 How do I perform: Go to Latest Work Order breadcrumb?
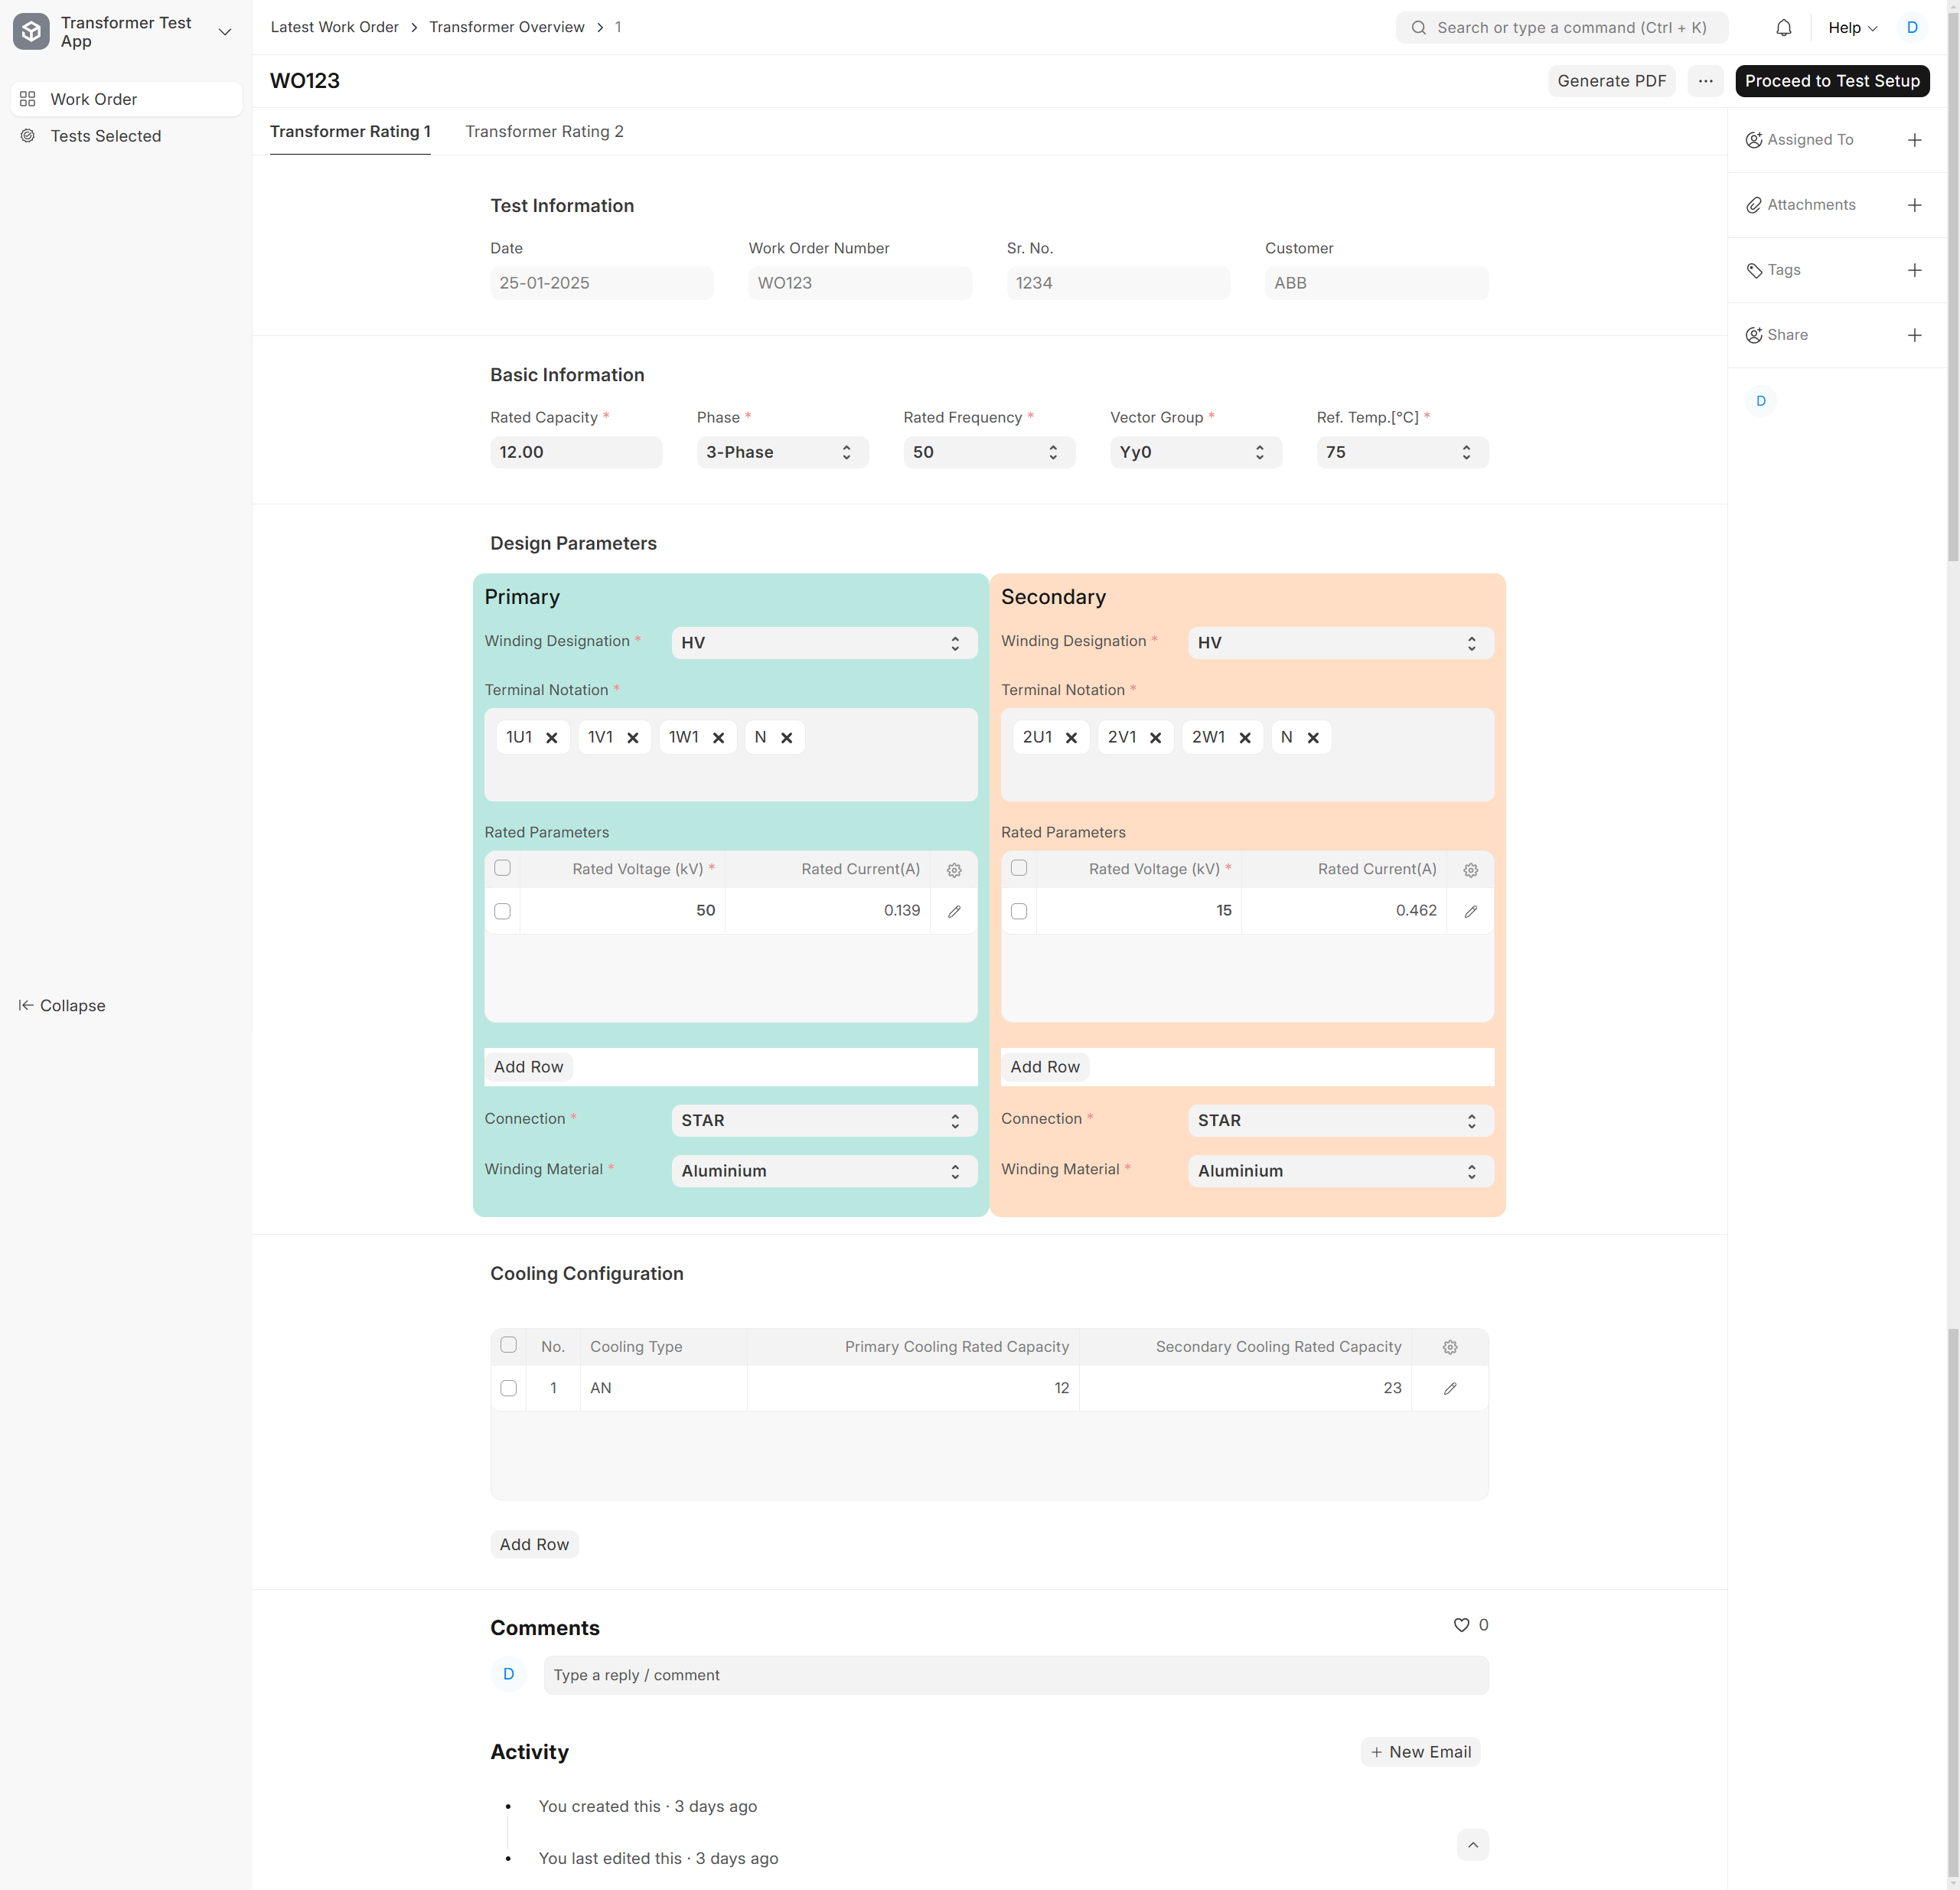point(334,27)
